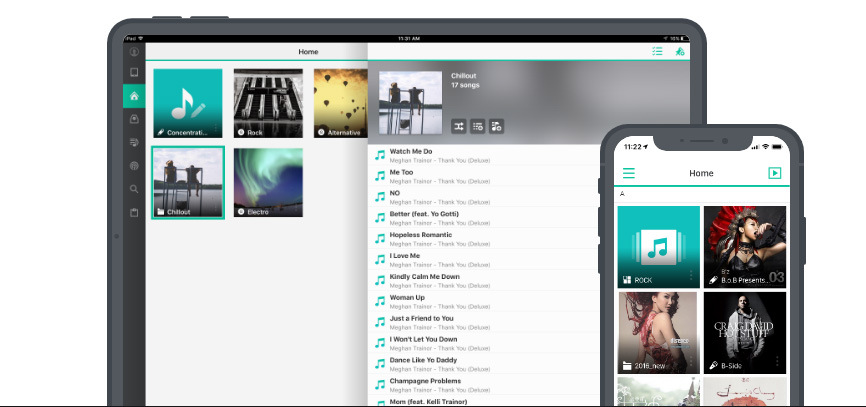Image resolution: width=866 pixels, height=407 pixels.
Task: Click the topmost circular icon in the sidebar
Action: pyautogui.click(x=134, y=52)
